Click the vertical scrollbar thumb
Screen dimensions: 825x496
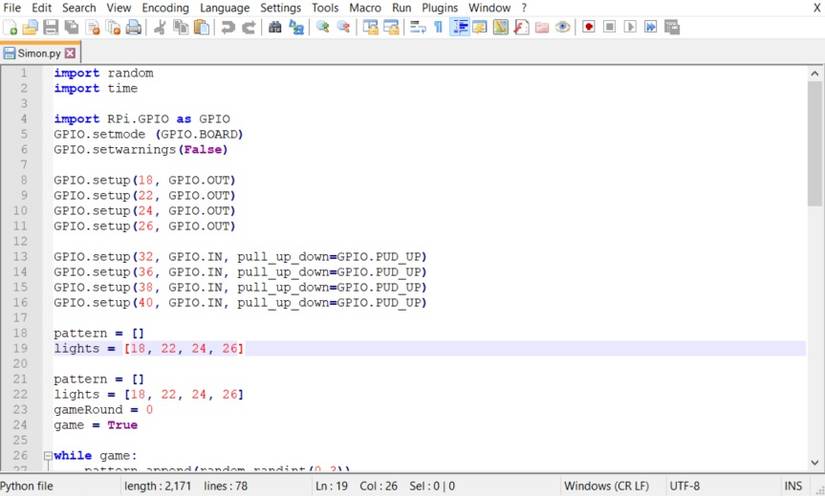coord(814,144)
